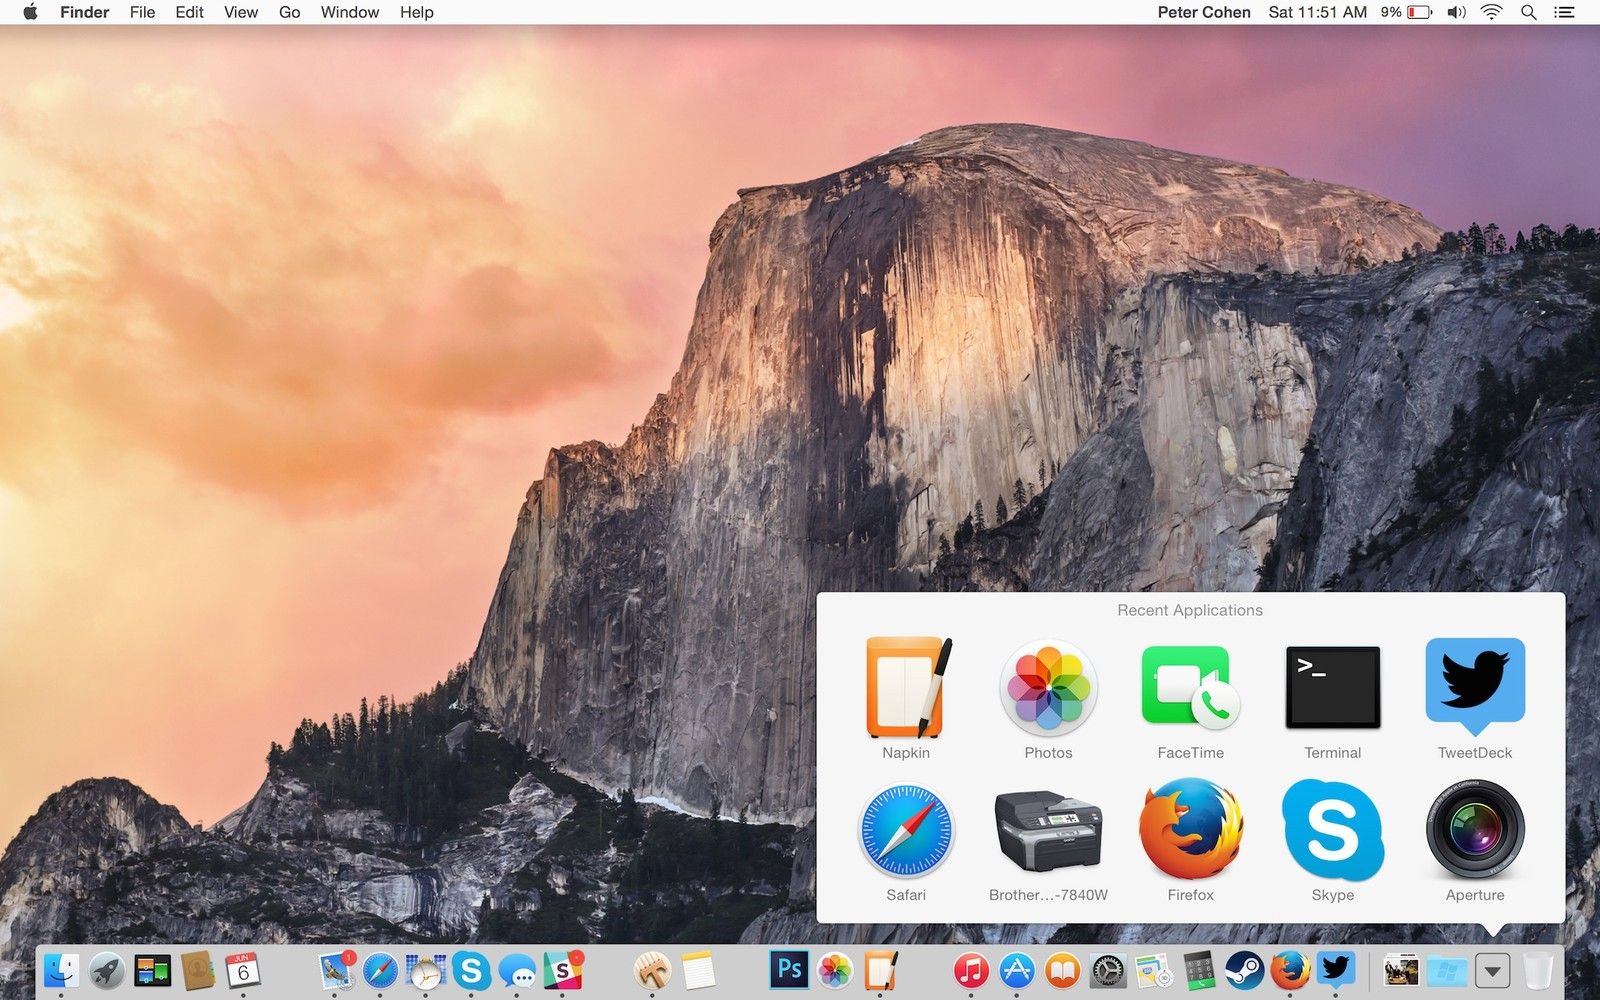Open Aperture from the Recent Applications grid
1600x1000 pixels.
tap(1474, 831)
